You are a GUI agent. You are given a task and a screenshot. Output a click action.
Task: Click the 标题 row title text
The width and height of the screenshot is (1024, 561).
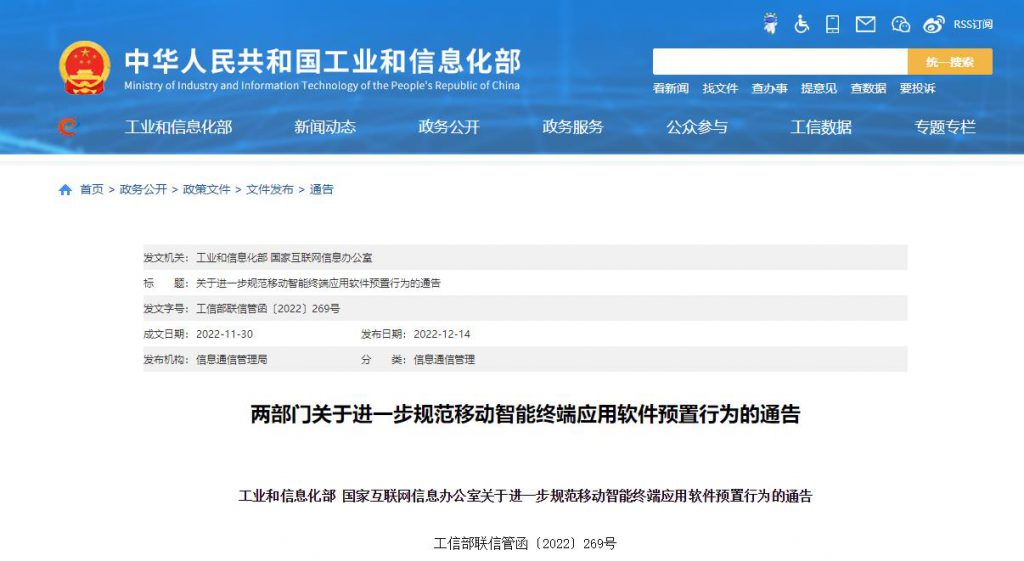pyautogui.click(x=318, y=283)
